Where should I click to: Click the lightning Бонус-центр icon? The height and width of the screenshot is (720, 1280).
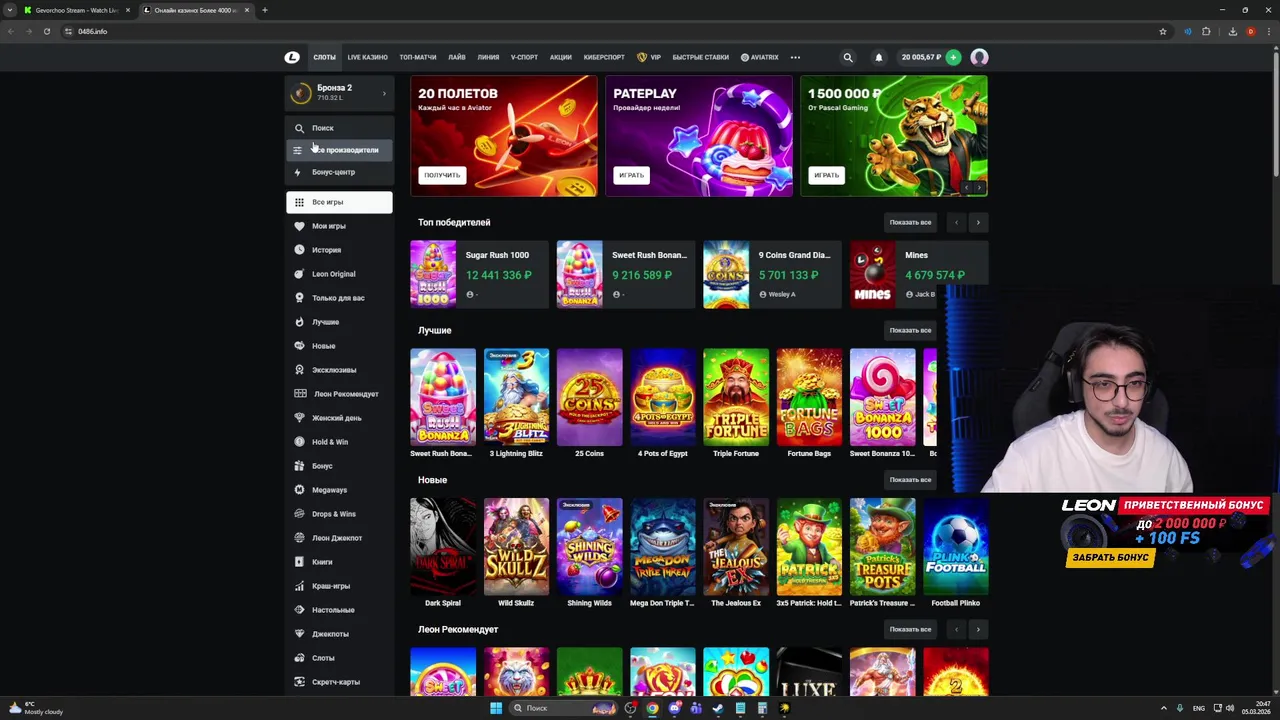(x=297, y=172)
